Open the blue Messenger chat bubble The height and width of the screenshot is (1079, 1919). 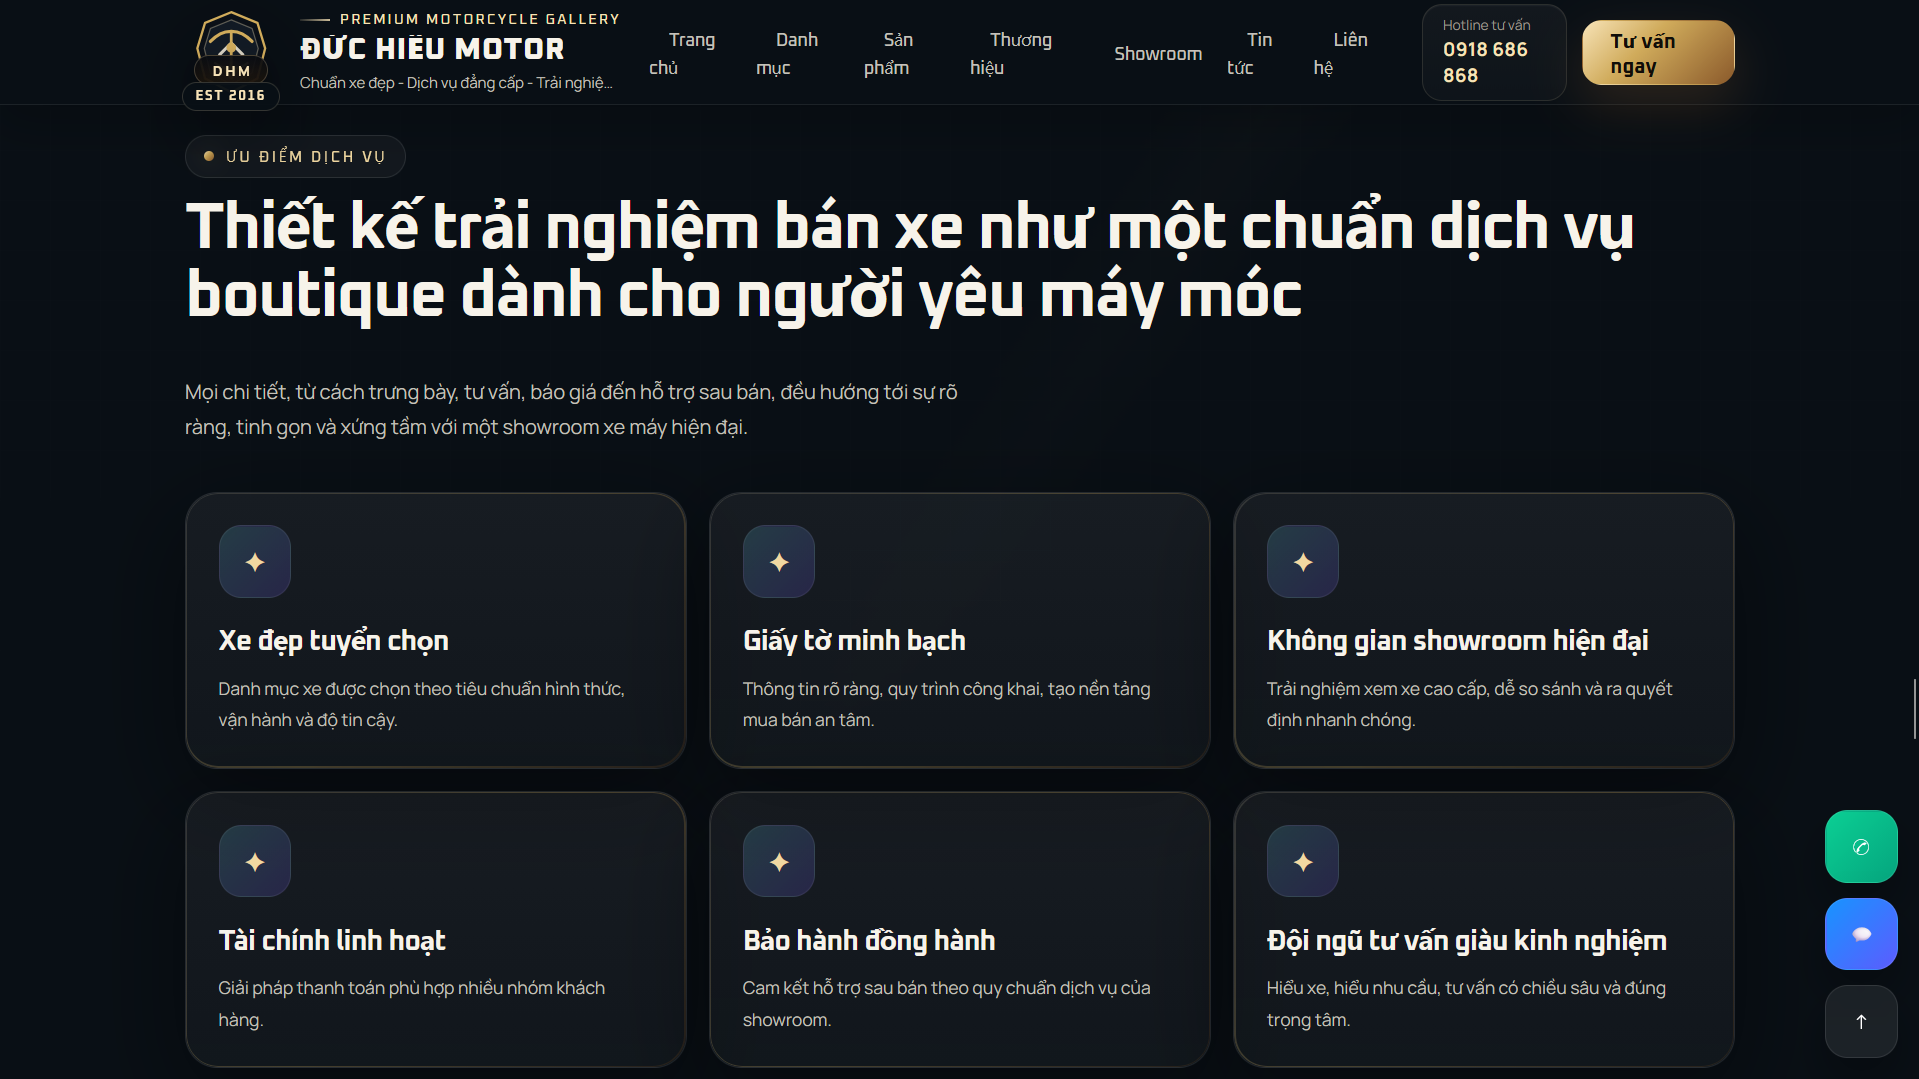click(1860, 933)
